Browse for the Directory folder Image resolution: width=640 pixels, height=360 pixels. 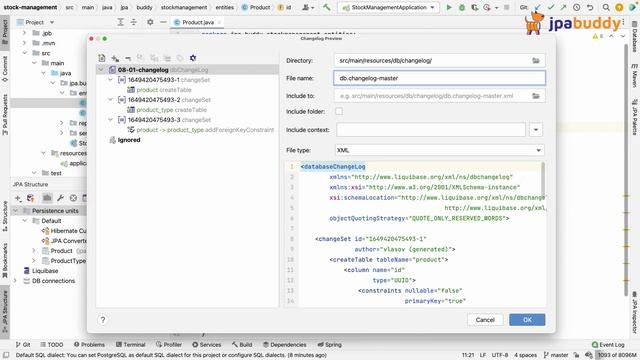point(536,60)
